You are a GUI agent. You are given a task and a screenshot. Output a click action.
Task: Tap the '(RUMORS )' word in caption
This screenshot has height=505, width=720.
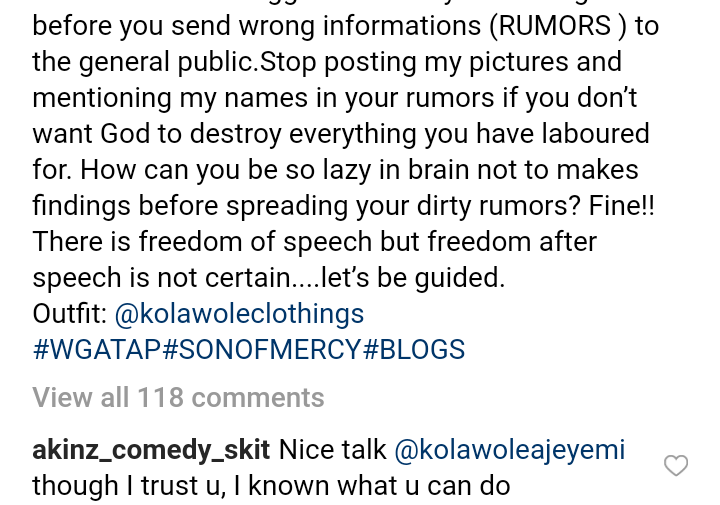pyautogui.click(x=557, y=26)
